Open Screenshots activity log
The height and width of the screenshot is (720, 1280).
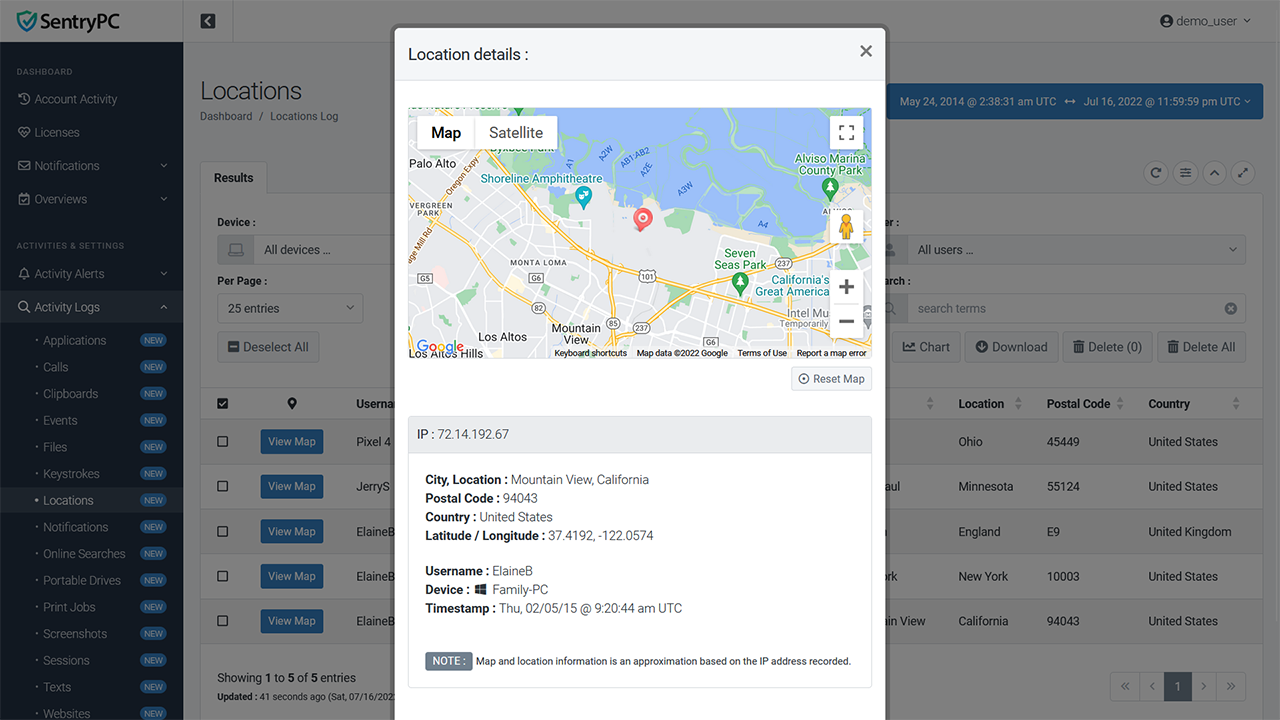point(91,634)
